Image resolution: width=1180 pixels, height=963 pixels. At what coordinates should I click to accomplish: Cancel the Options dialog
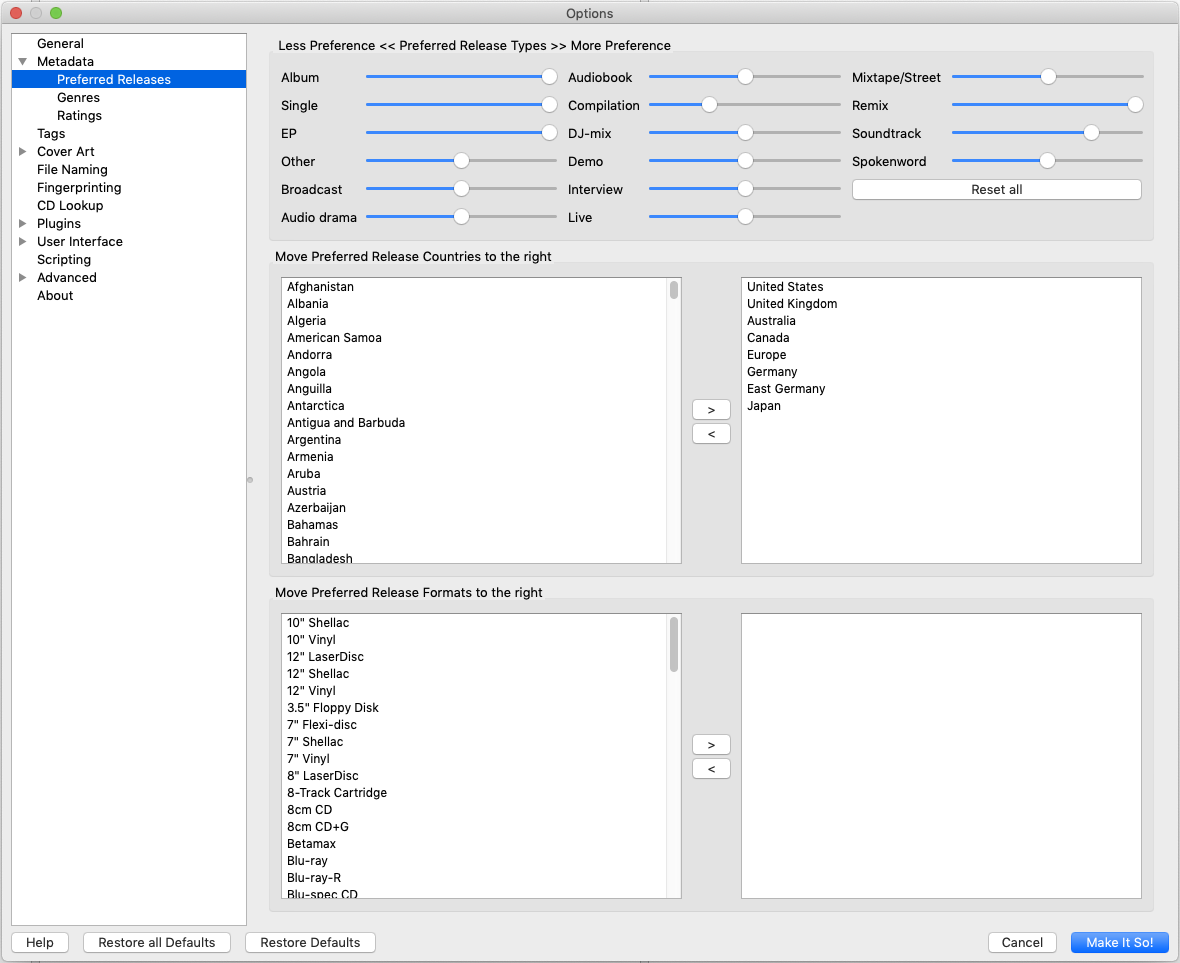(x=1022, y=943)
